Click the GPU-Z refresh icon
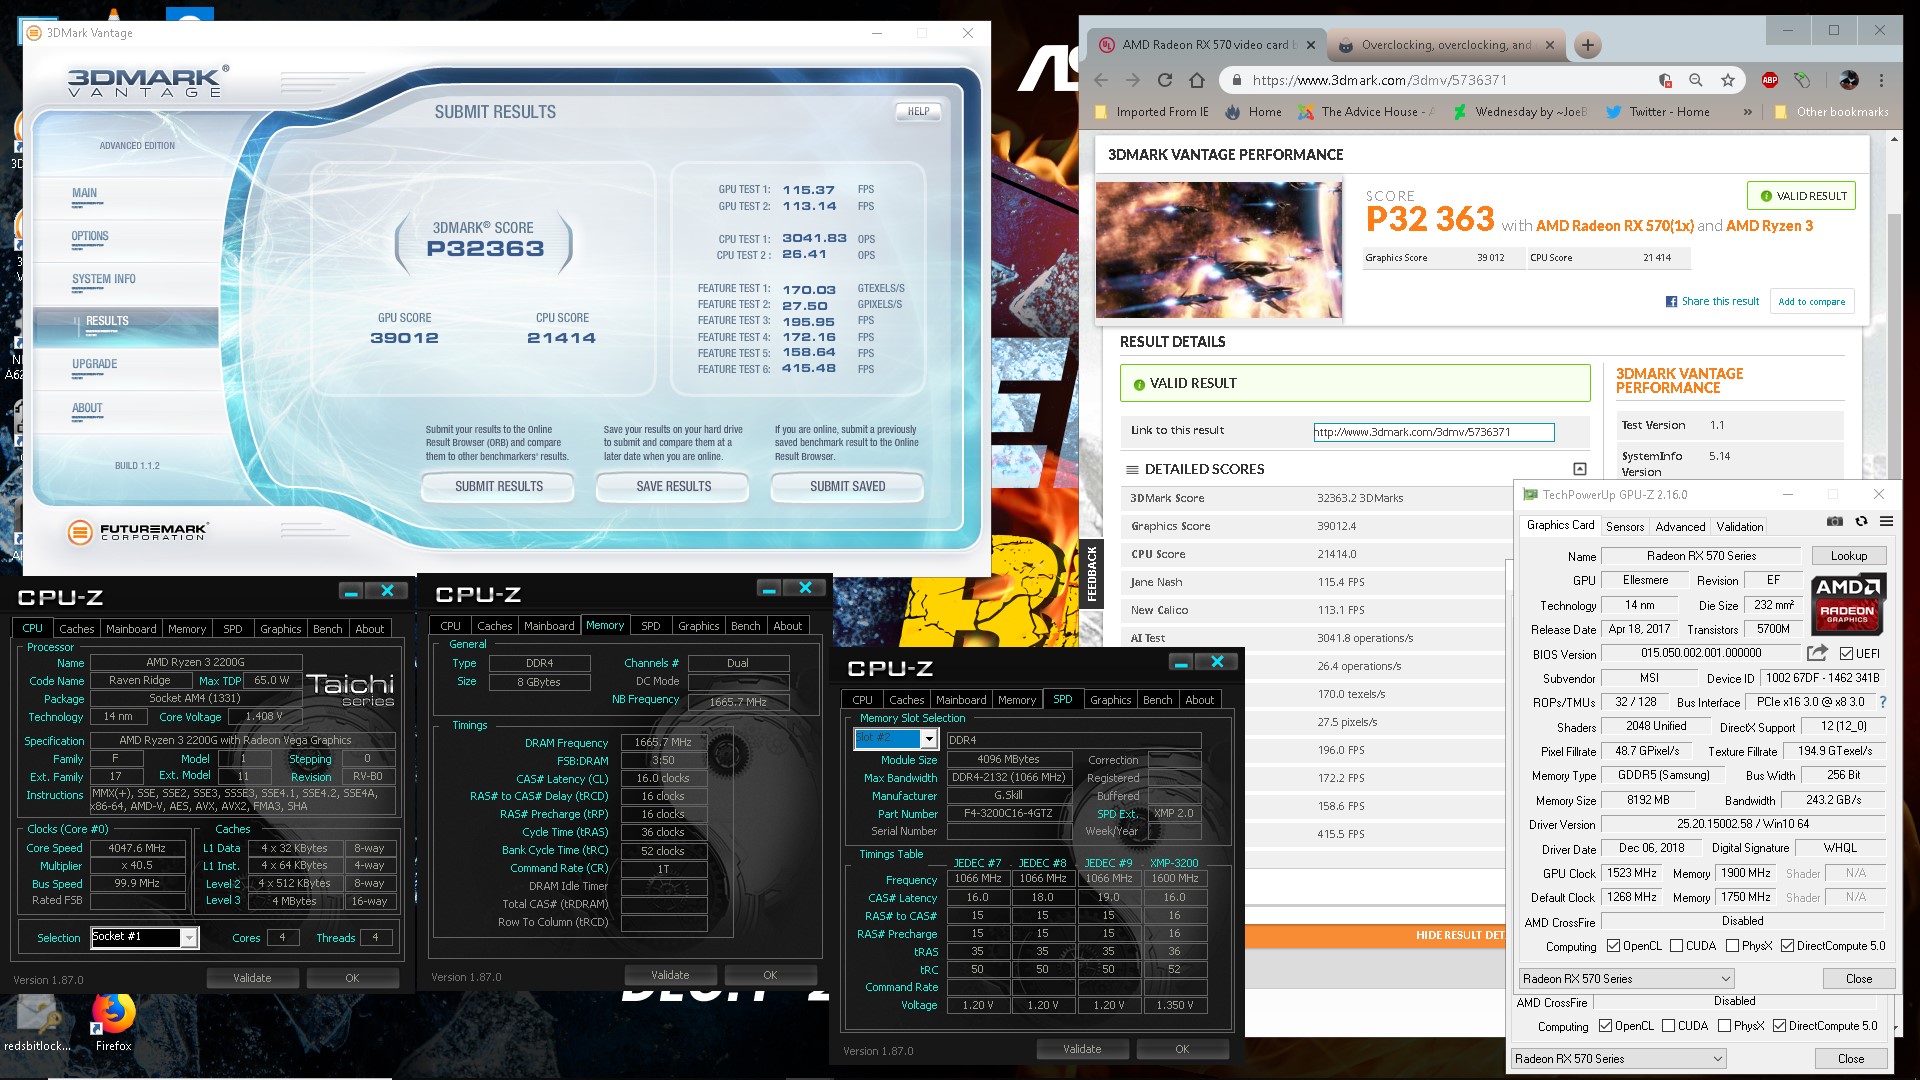The height and width of the screenshot is (1080, 1920). (x=1861, y=521)
